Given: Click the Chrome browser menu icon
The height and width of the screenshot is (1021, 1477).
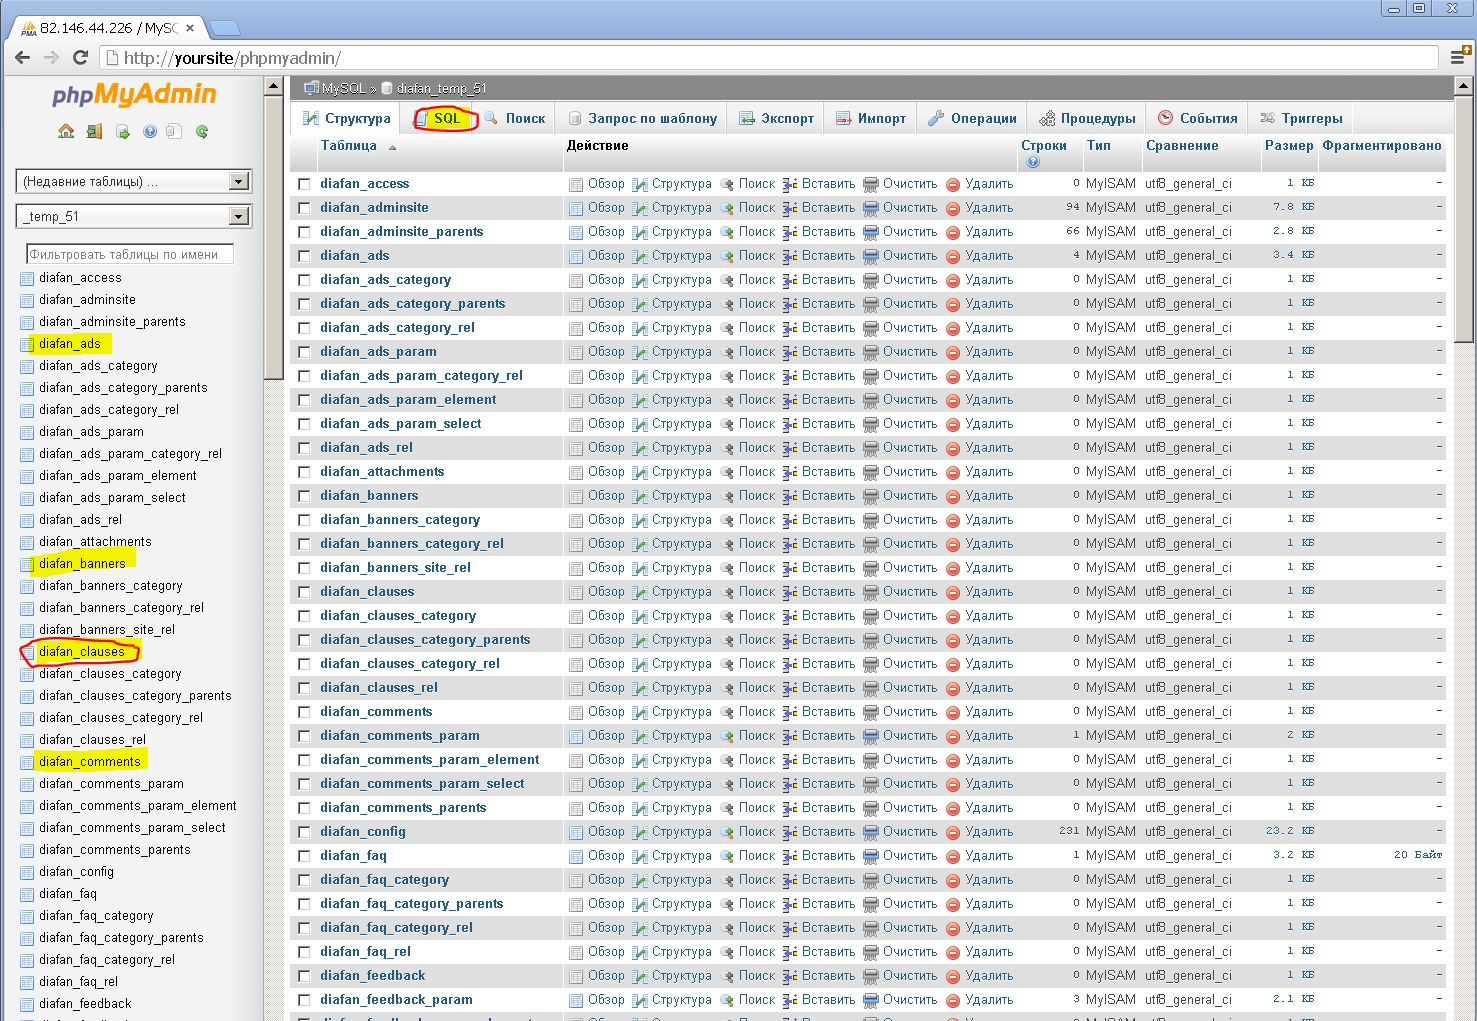Looking at the screenshot, I should pyautogui.click(x=1458, y=58).
